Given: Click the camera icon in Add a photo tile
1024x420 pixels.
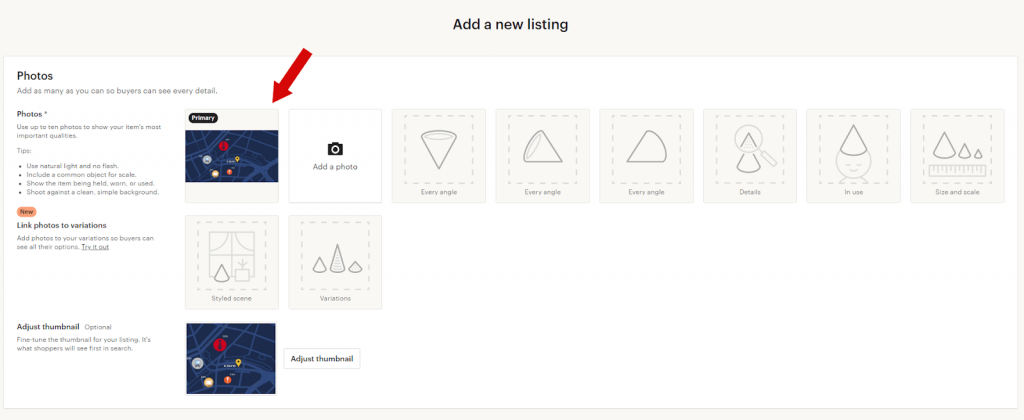Looking at the screenshot, I should (335, 148).
